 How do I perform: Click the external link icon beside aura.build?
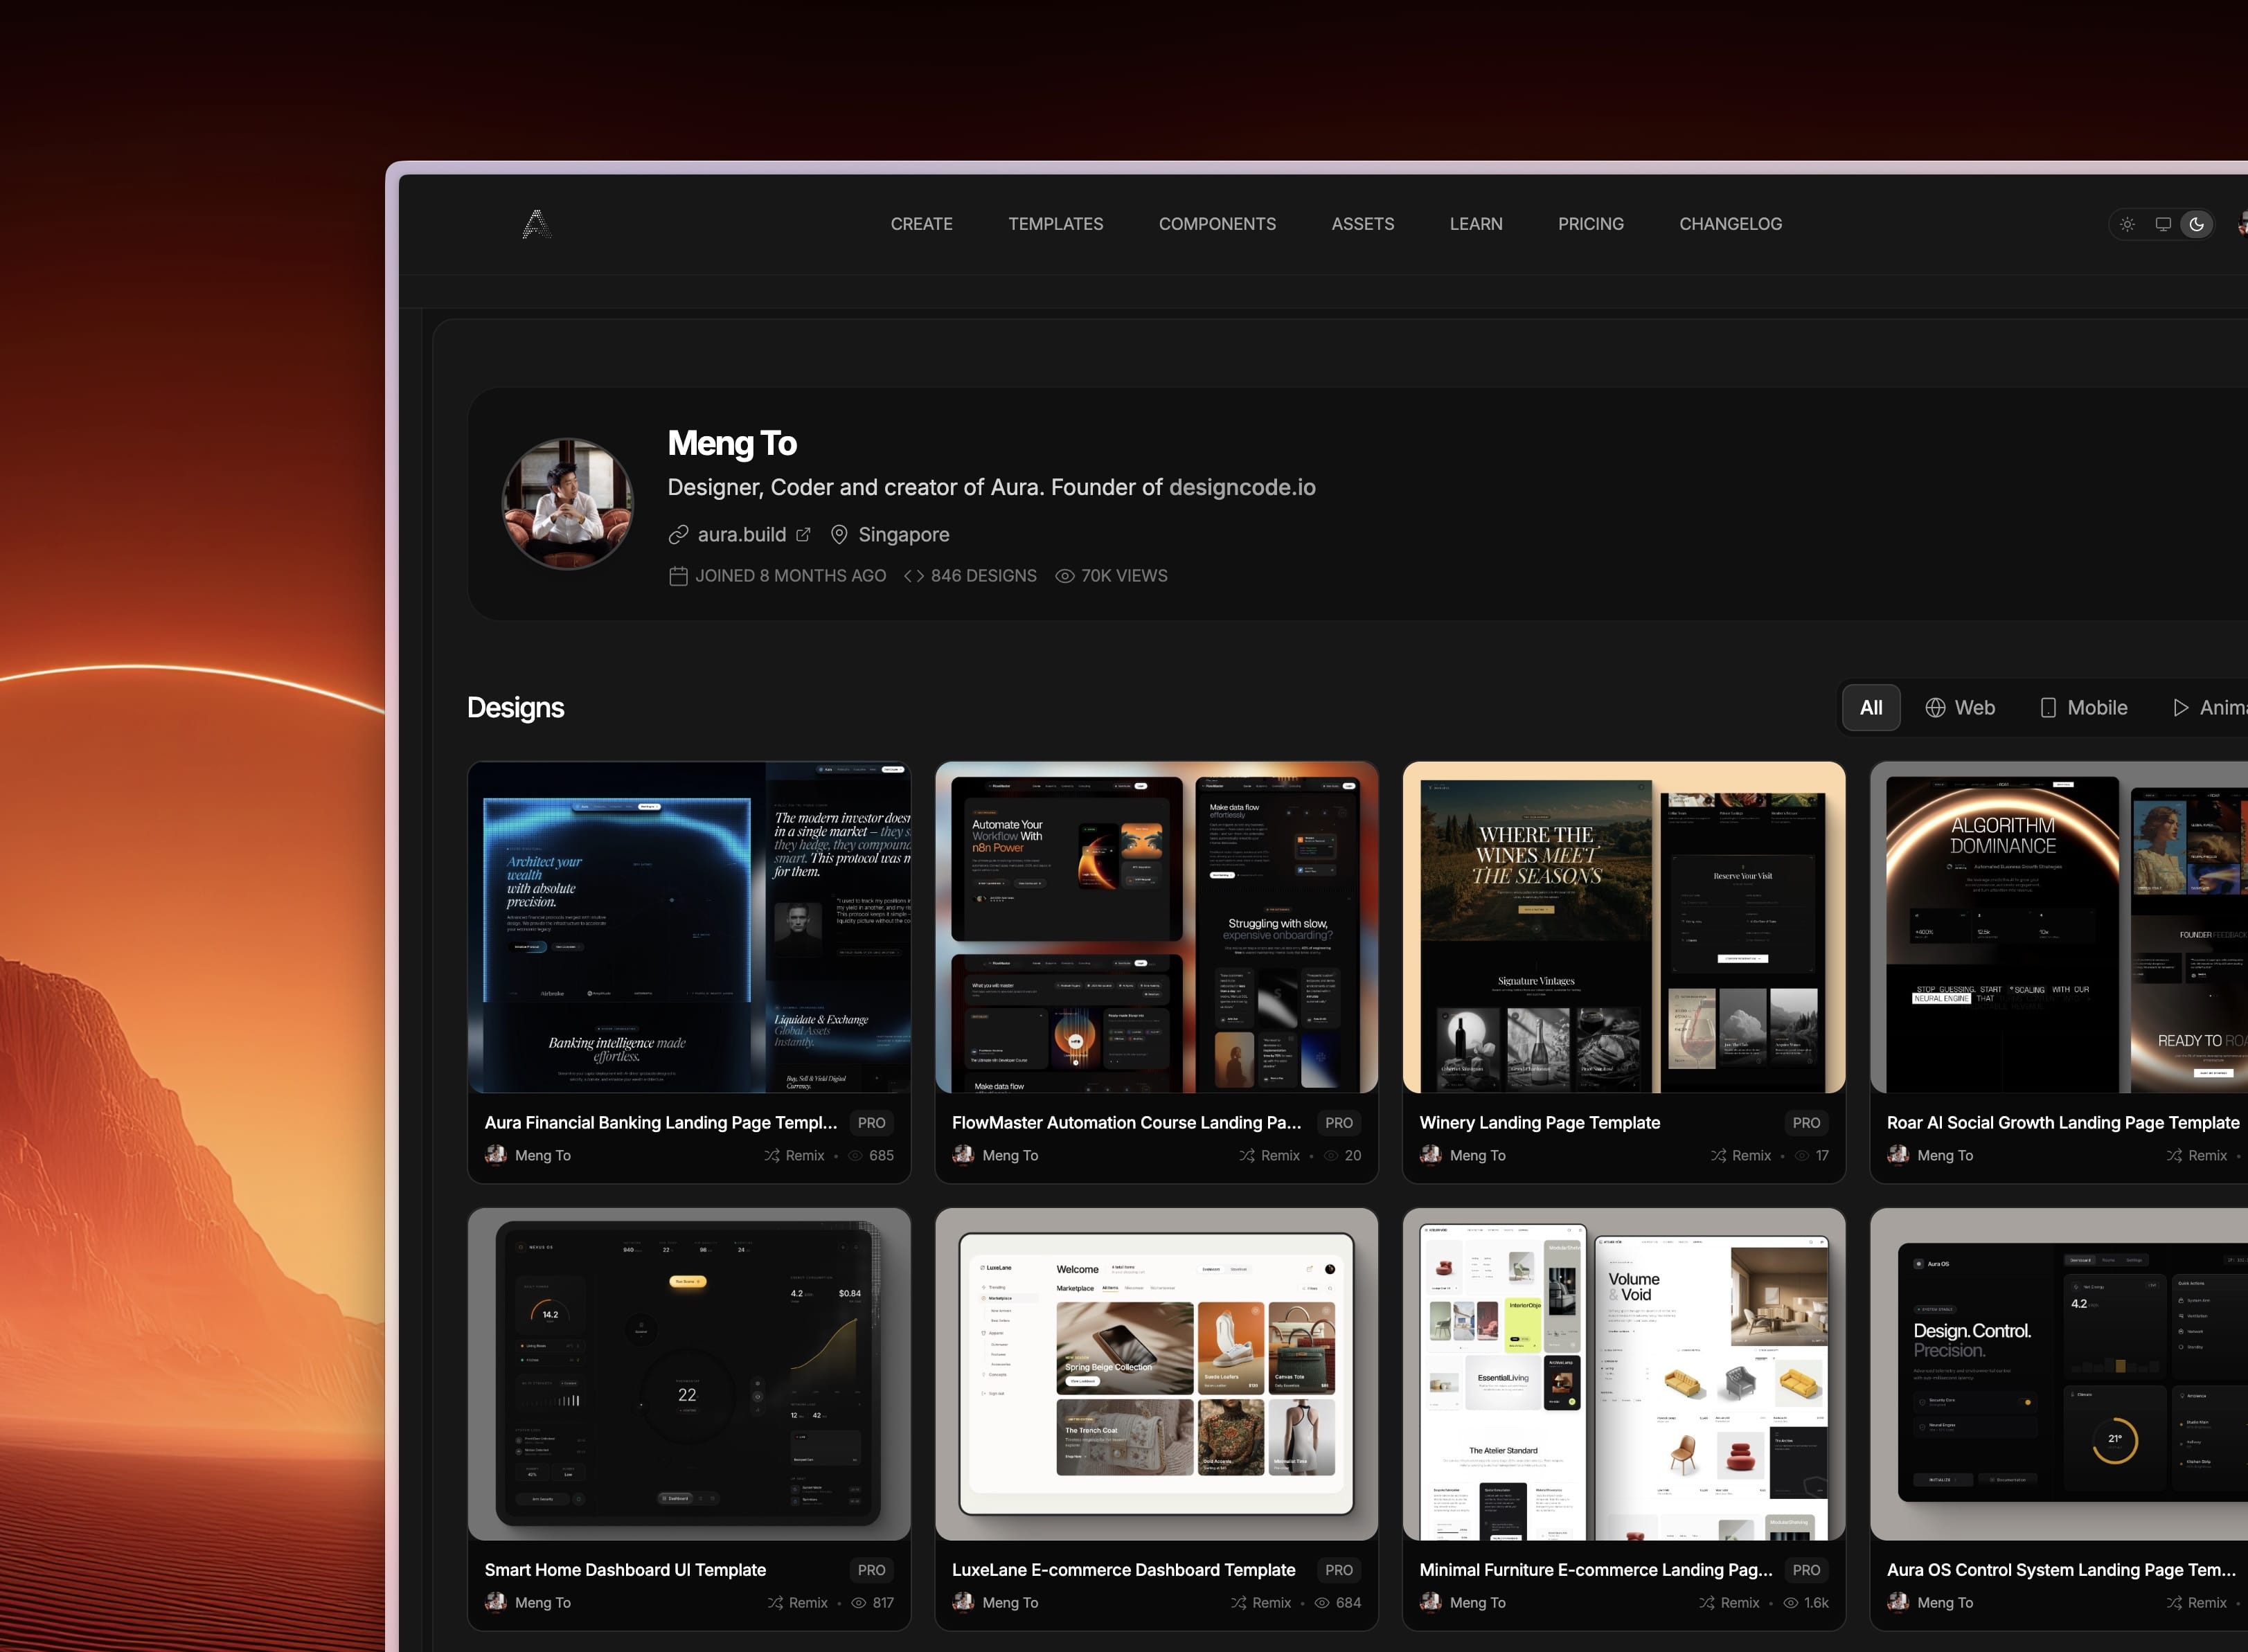pos(804,534)
